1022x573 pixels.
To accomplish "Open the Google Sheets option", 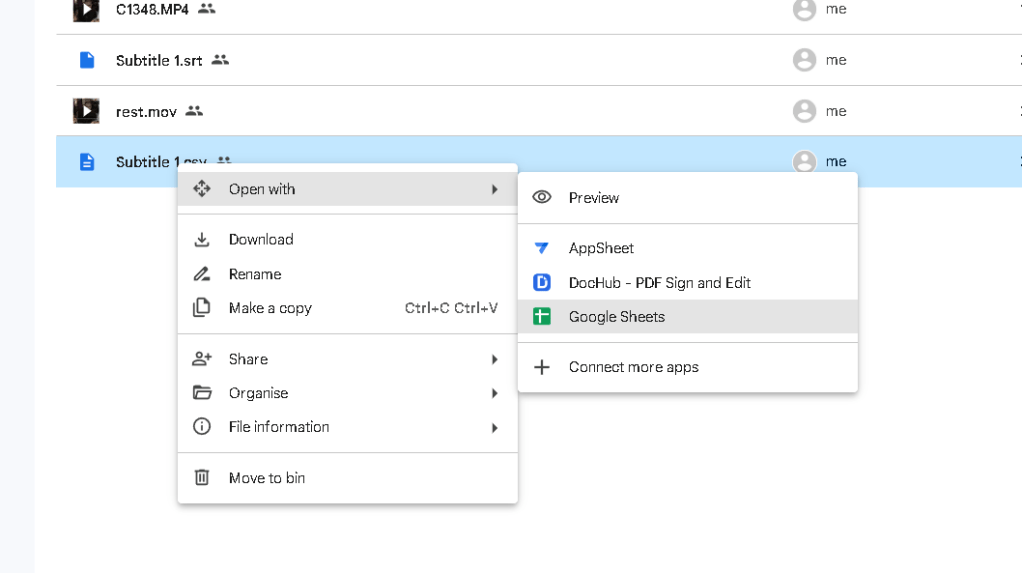I will 688,317.
